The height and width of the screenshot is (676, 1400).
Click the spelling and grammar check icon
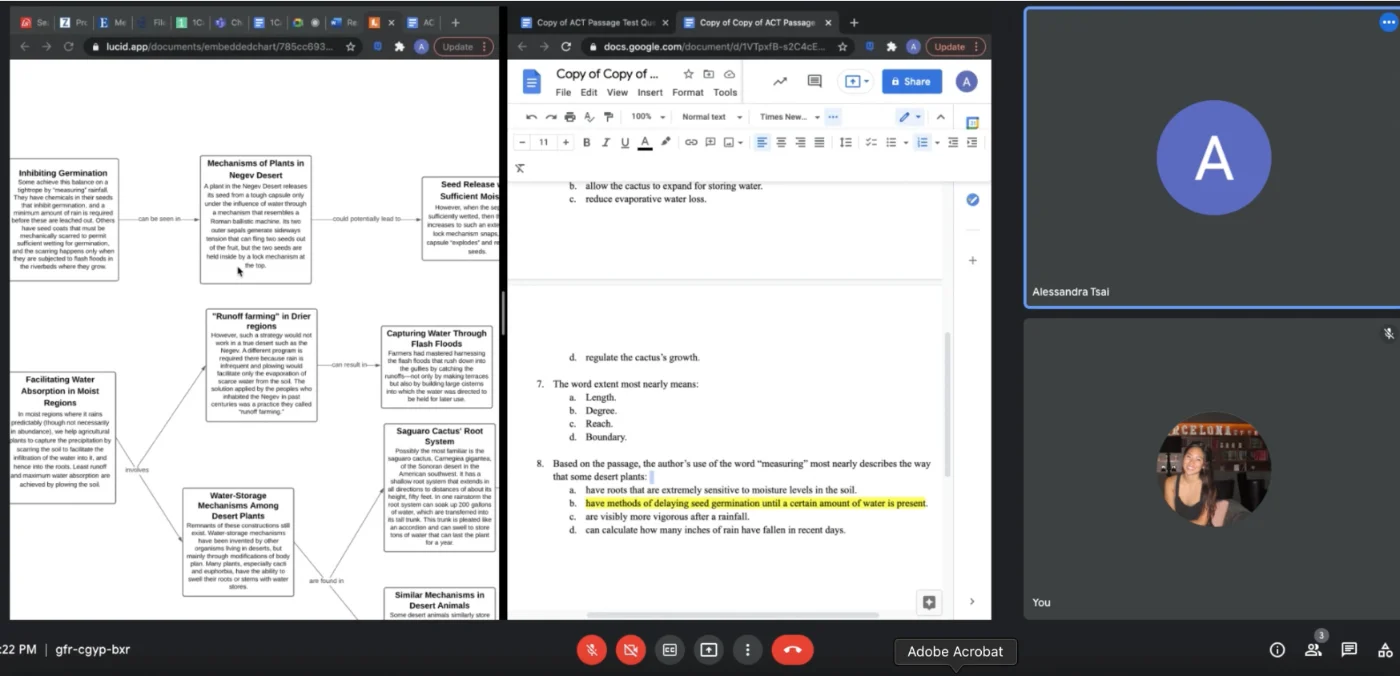pyautogui.click(x=589, y=117)
